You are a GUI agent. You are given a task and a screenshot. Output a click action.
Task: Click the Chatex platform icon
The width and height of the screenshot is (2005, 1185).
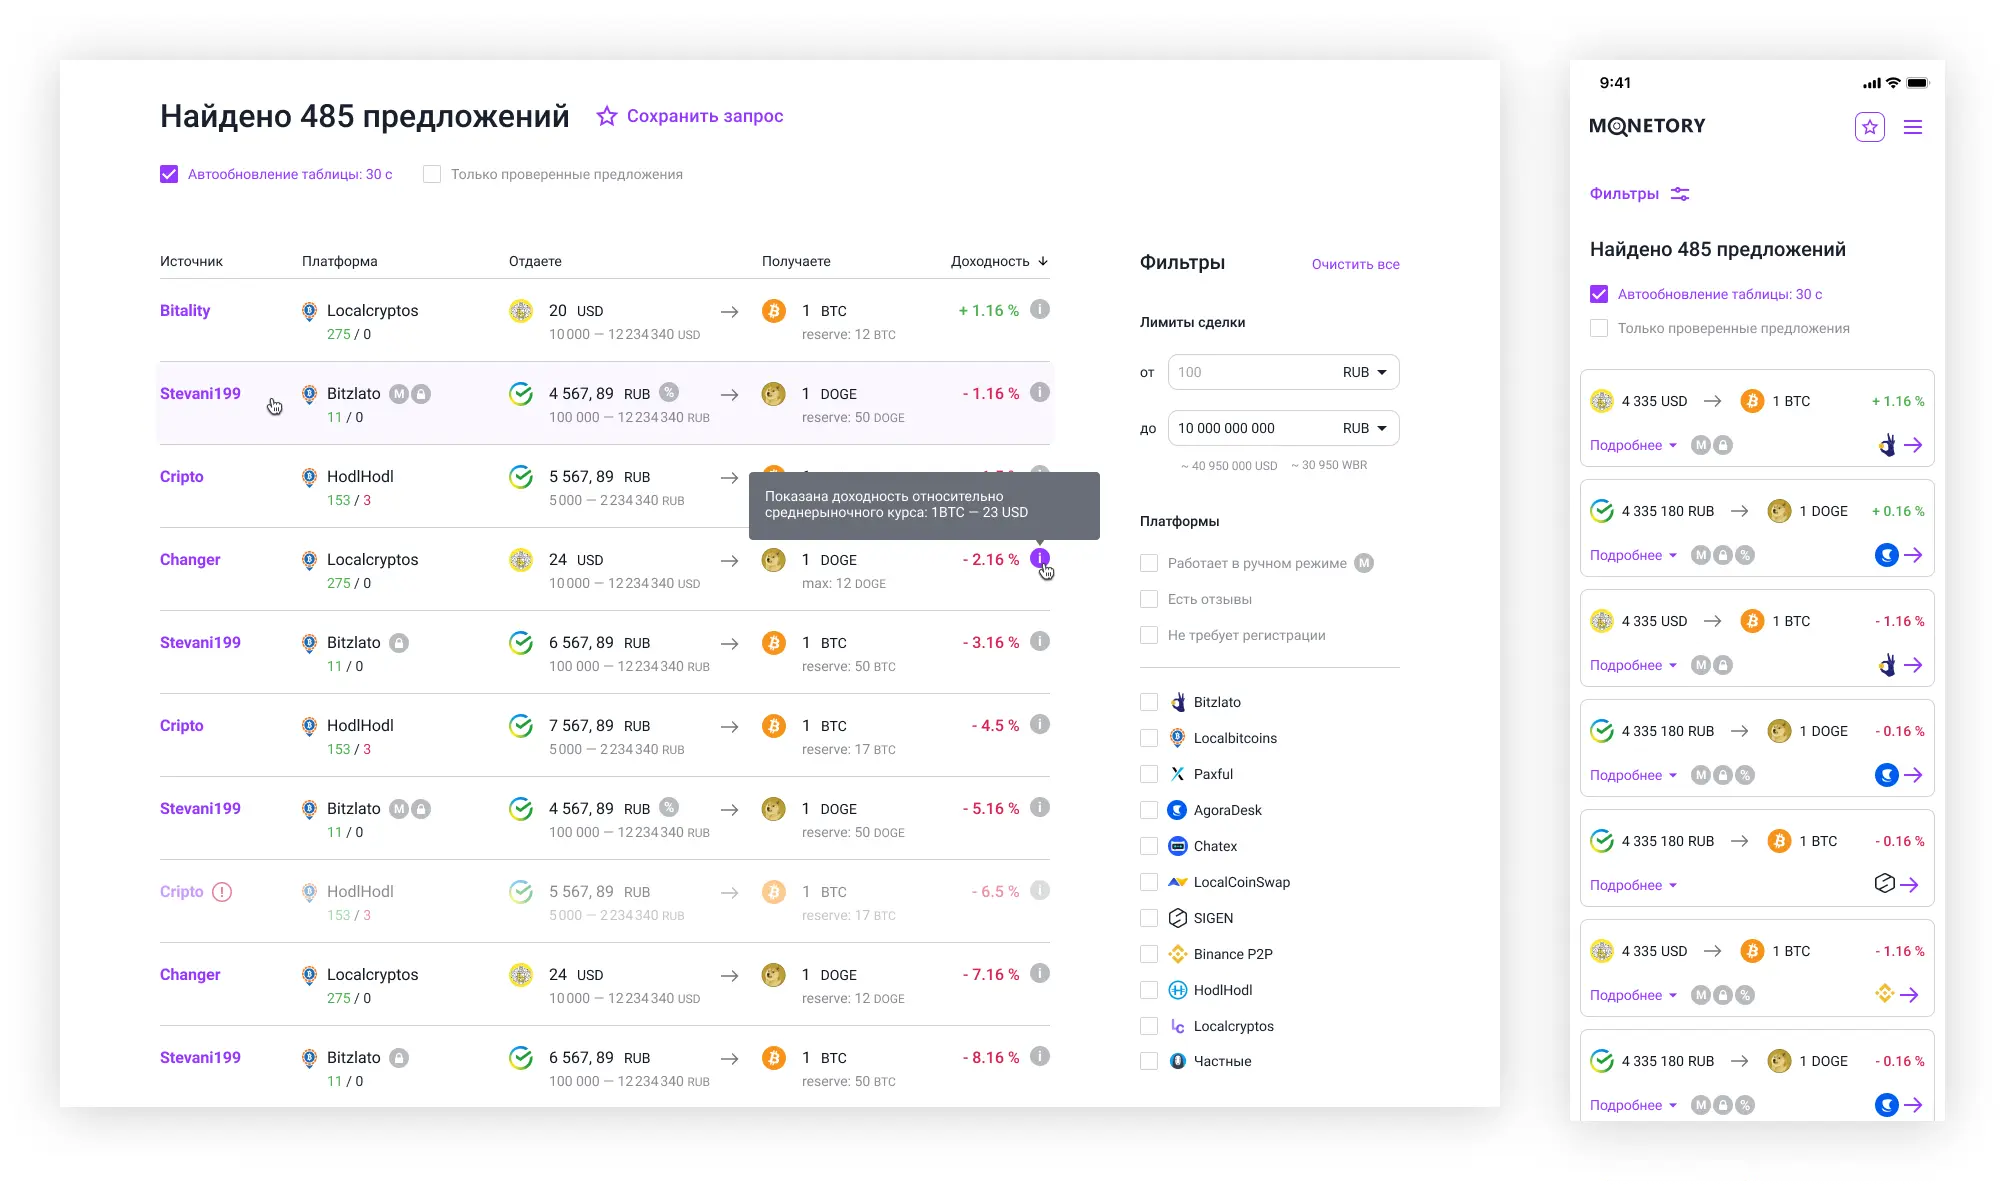(x=1178, y=846)
